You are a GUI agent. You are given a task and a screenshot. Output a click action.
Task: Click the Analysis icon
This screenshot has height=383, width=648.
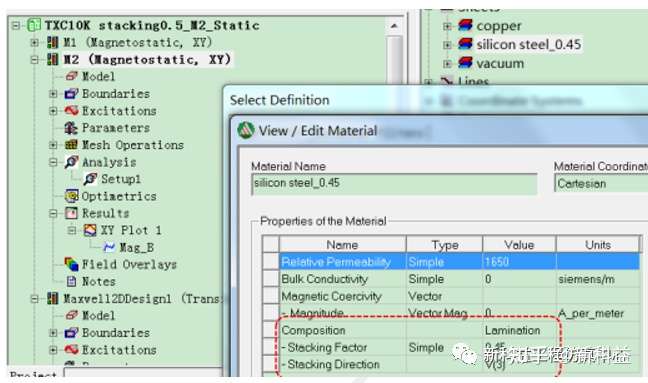click(71, 162)
